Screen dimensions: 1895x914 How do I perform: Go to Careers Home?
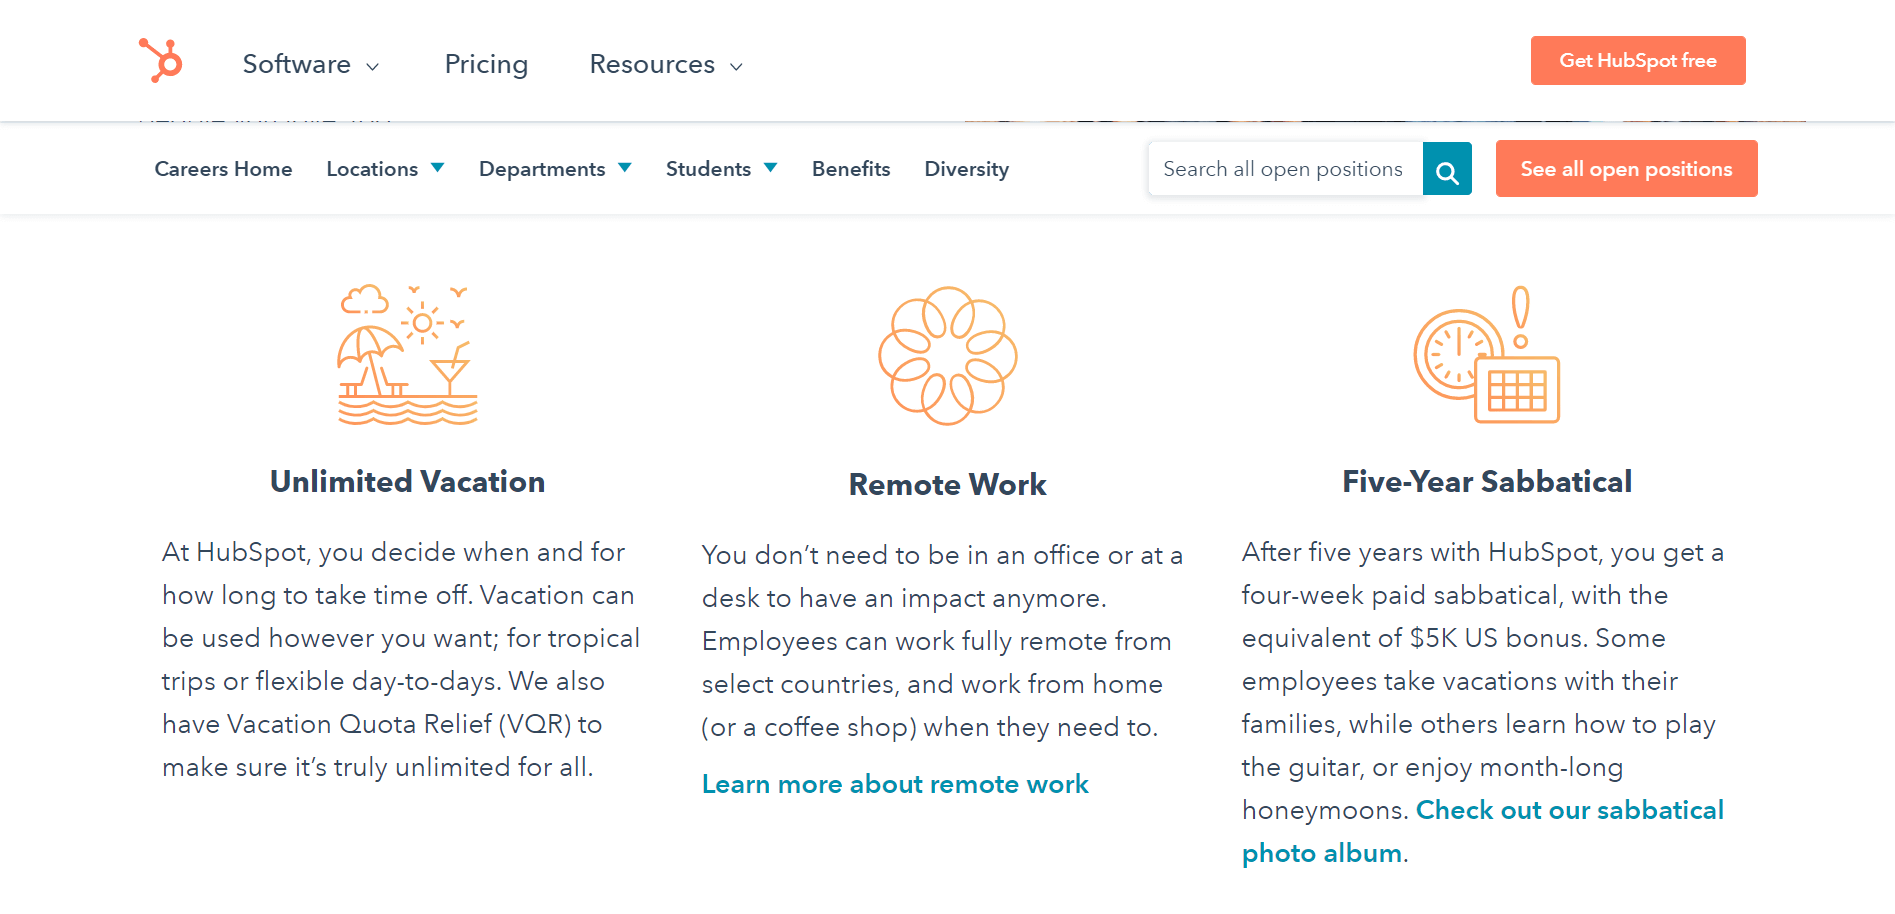223,169
